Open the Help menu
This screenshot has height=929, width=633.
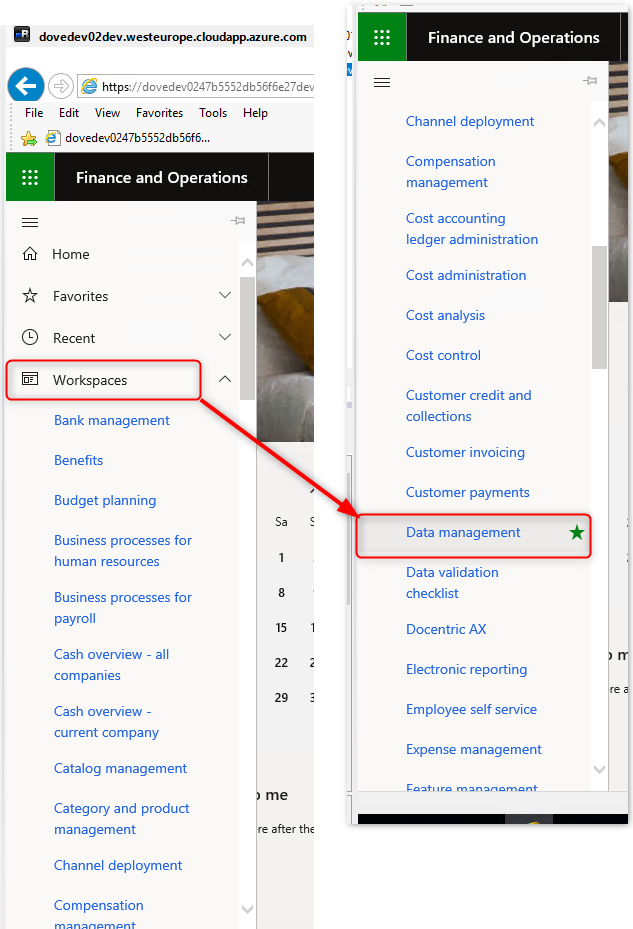(x=255, y=113)
